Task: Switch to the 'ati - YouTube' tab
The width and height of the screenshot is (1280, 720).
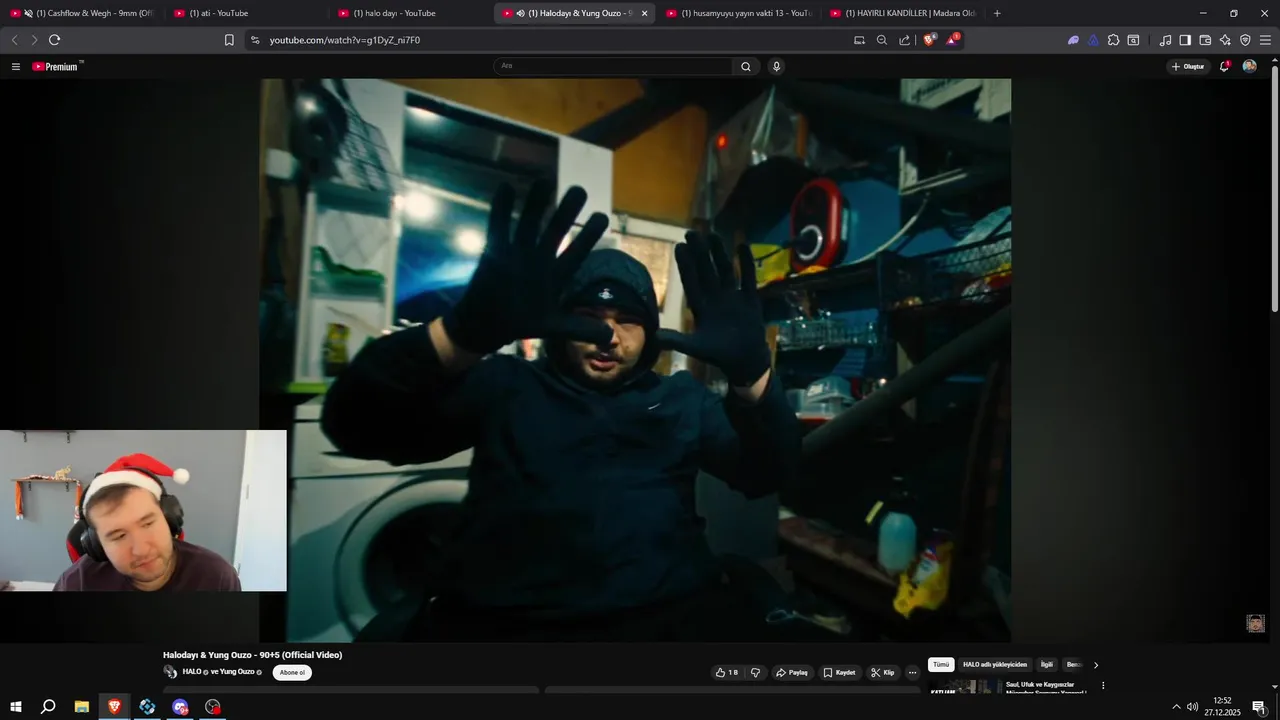Action: [x=245, y=13]
